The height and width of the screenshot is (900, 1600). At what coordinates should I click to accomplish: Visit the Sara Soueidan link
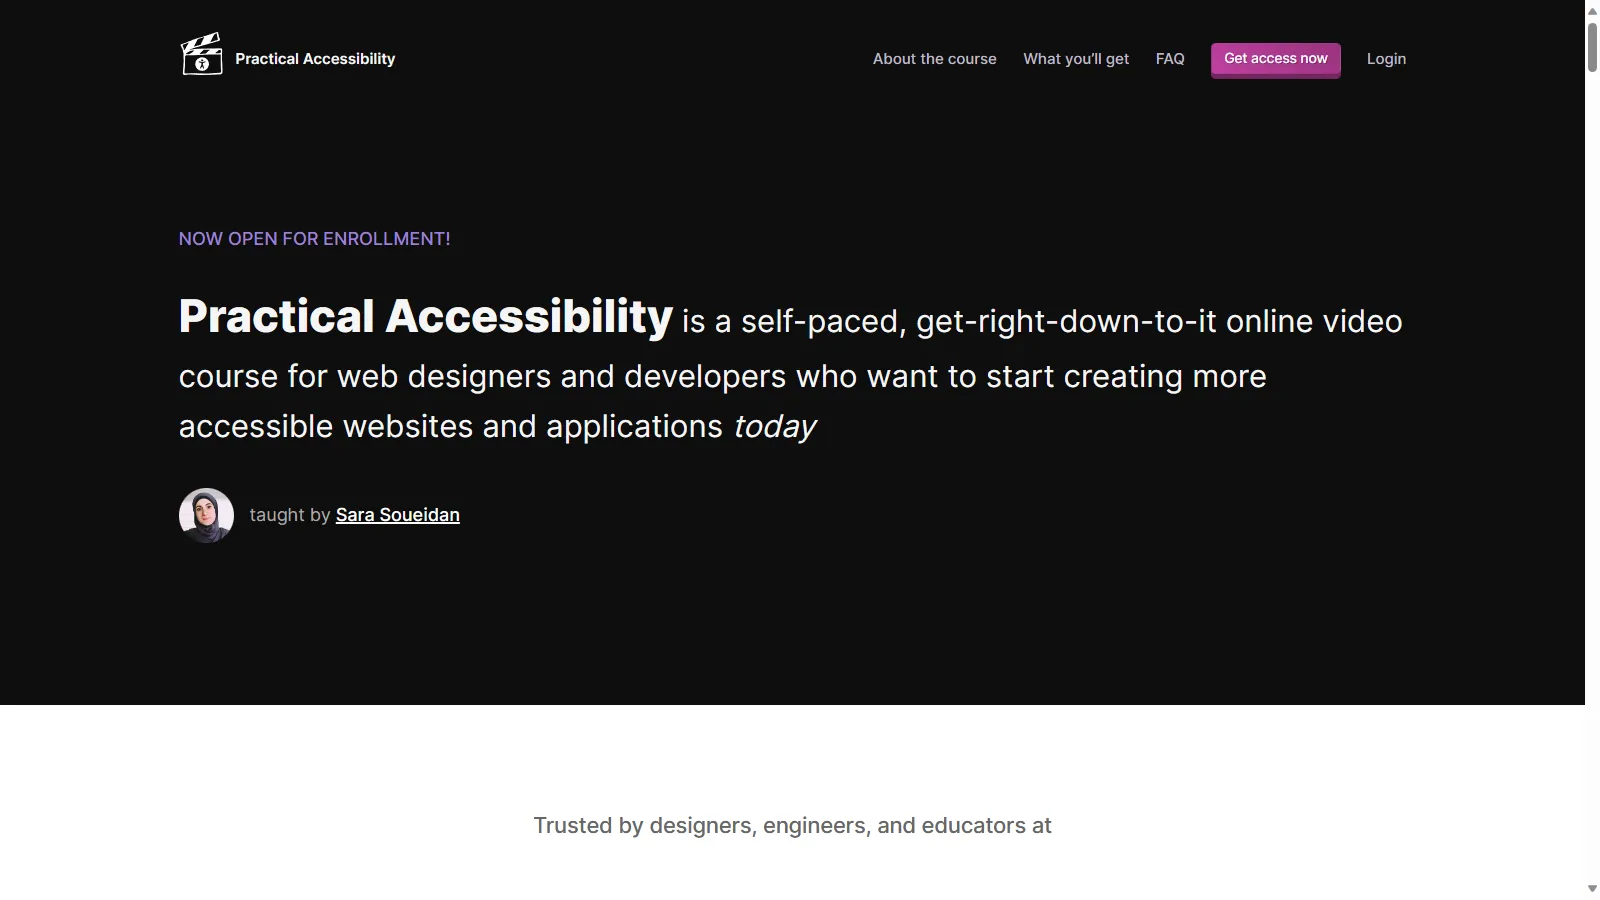(397, 515)
